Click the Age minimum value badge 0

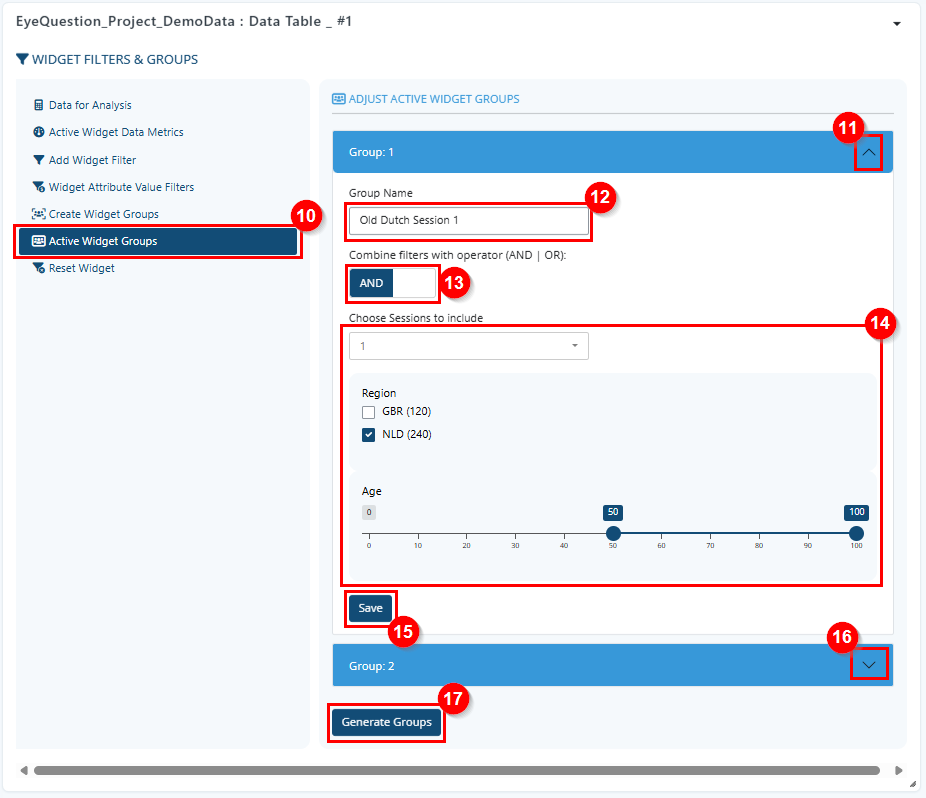pos(369,512)
